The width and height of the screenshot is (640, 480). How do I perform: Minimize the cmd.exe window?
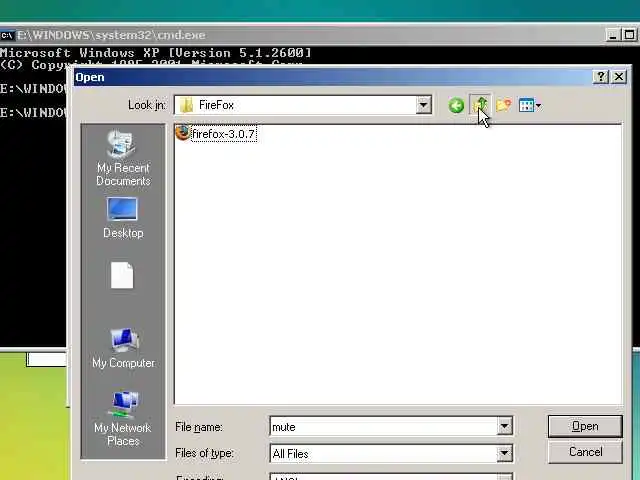tap(612, 35)
